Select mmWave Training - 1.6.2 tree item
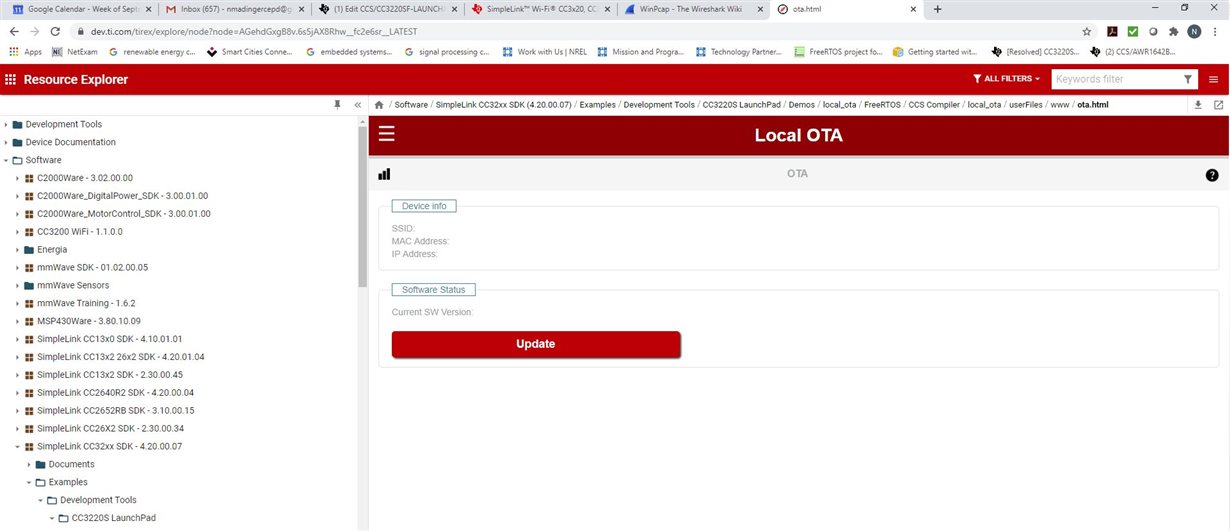The width and height of the screenshot is (1230, 531). 86,303
